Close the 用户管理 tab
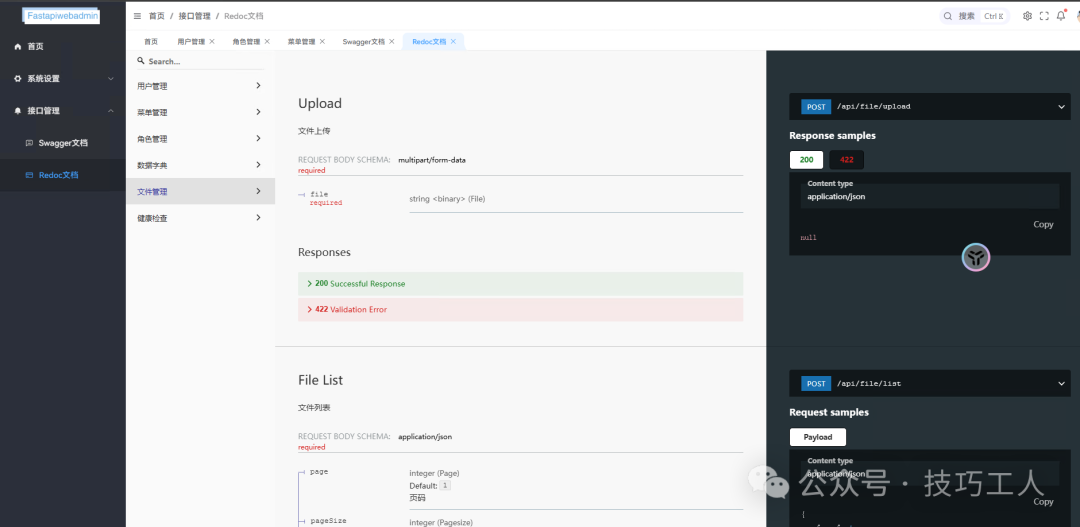The image size is (1080, 527). [x=212, y=41]
